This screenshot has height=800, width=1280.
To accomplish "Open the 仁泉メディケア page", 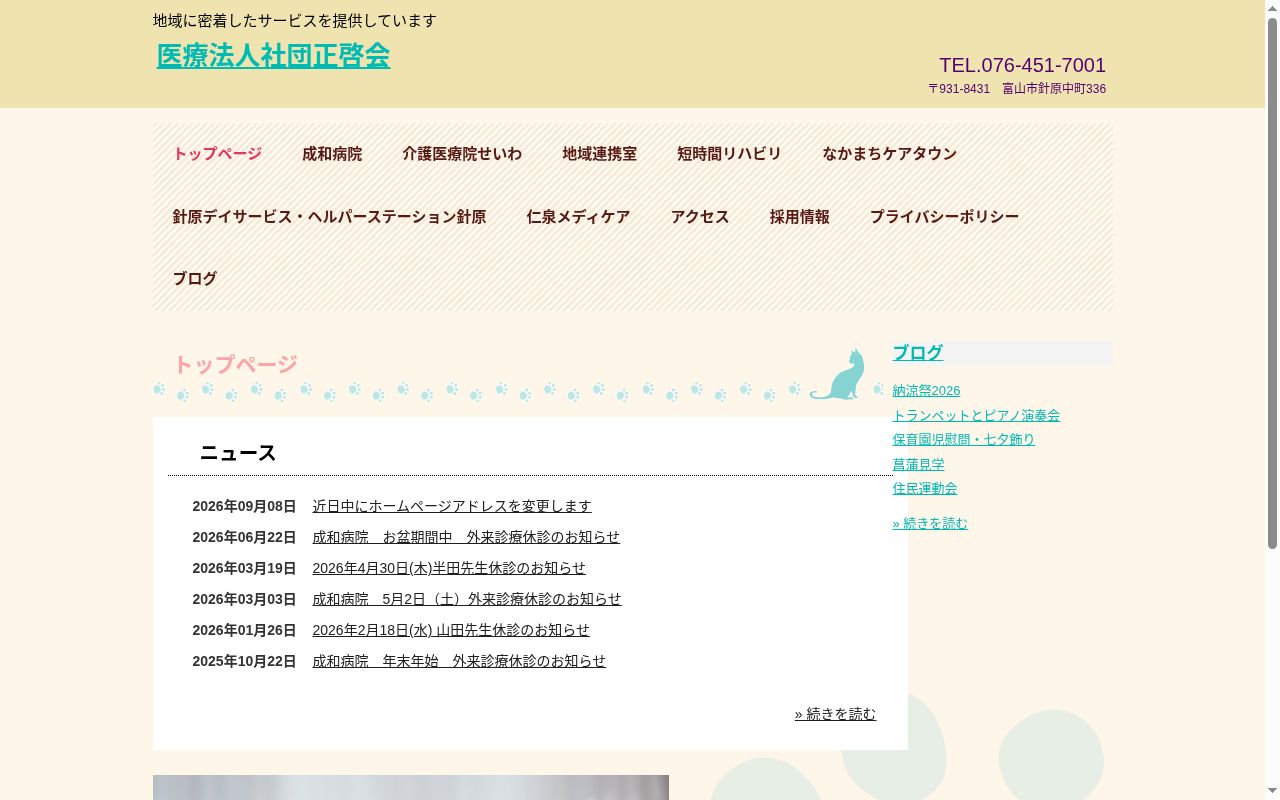I will tap(578, 217).
